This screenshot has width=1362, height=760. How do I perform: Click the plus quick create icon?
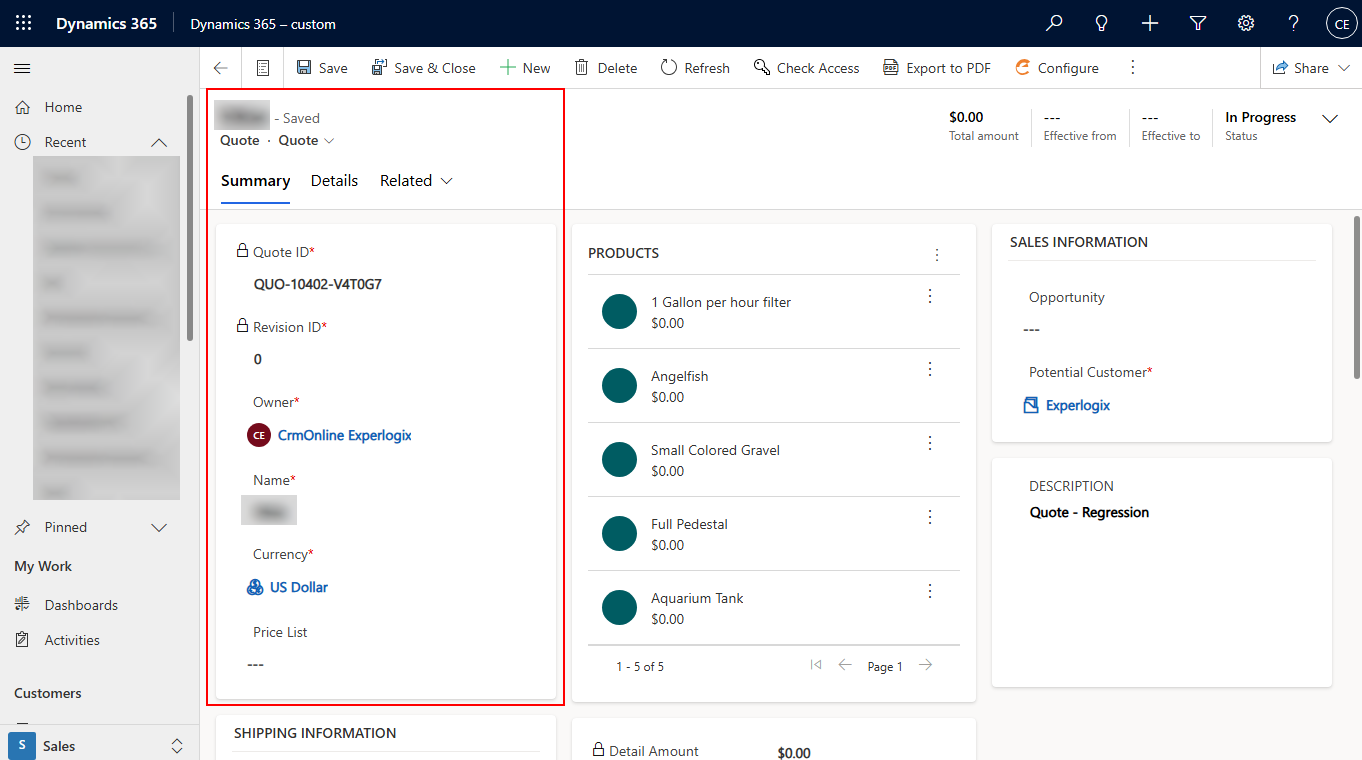click(x=1150, y=24)
